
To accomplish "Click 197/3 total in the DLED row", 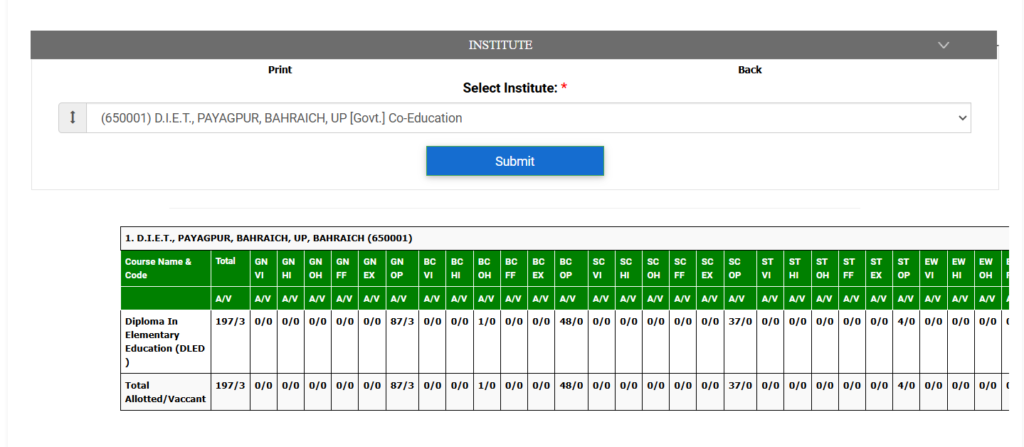I will (229, 321).
